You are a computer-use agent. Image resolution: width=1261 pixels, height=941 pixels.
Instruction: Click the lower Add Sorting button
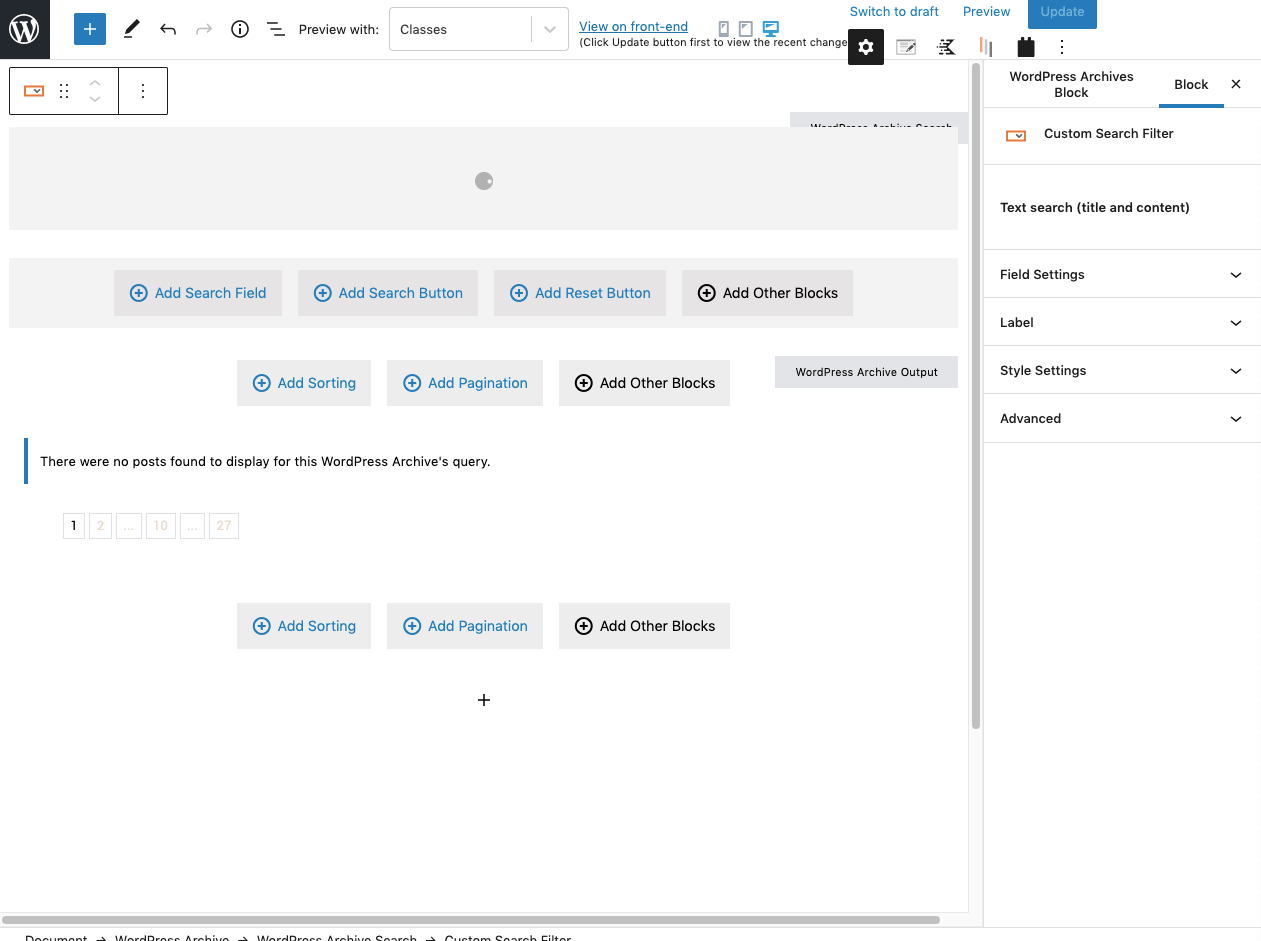point(304,626)
